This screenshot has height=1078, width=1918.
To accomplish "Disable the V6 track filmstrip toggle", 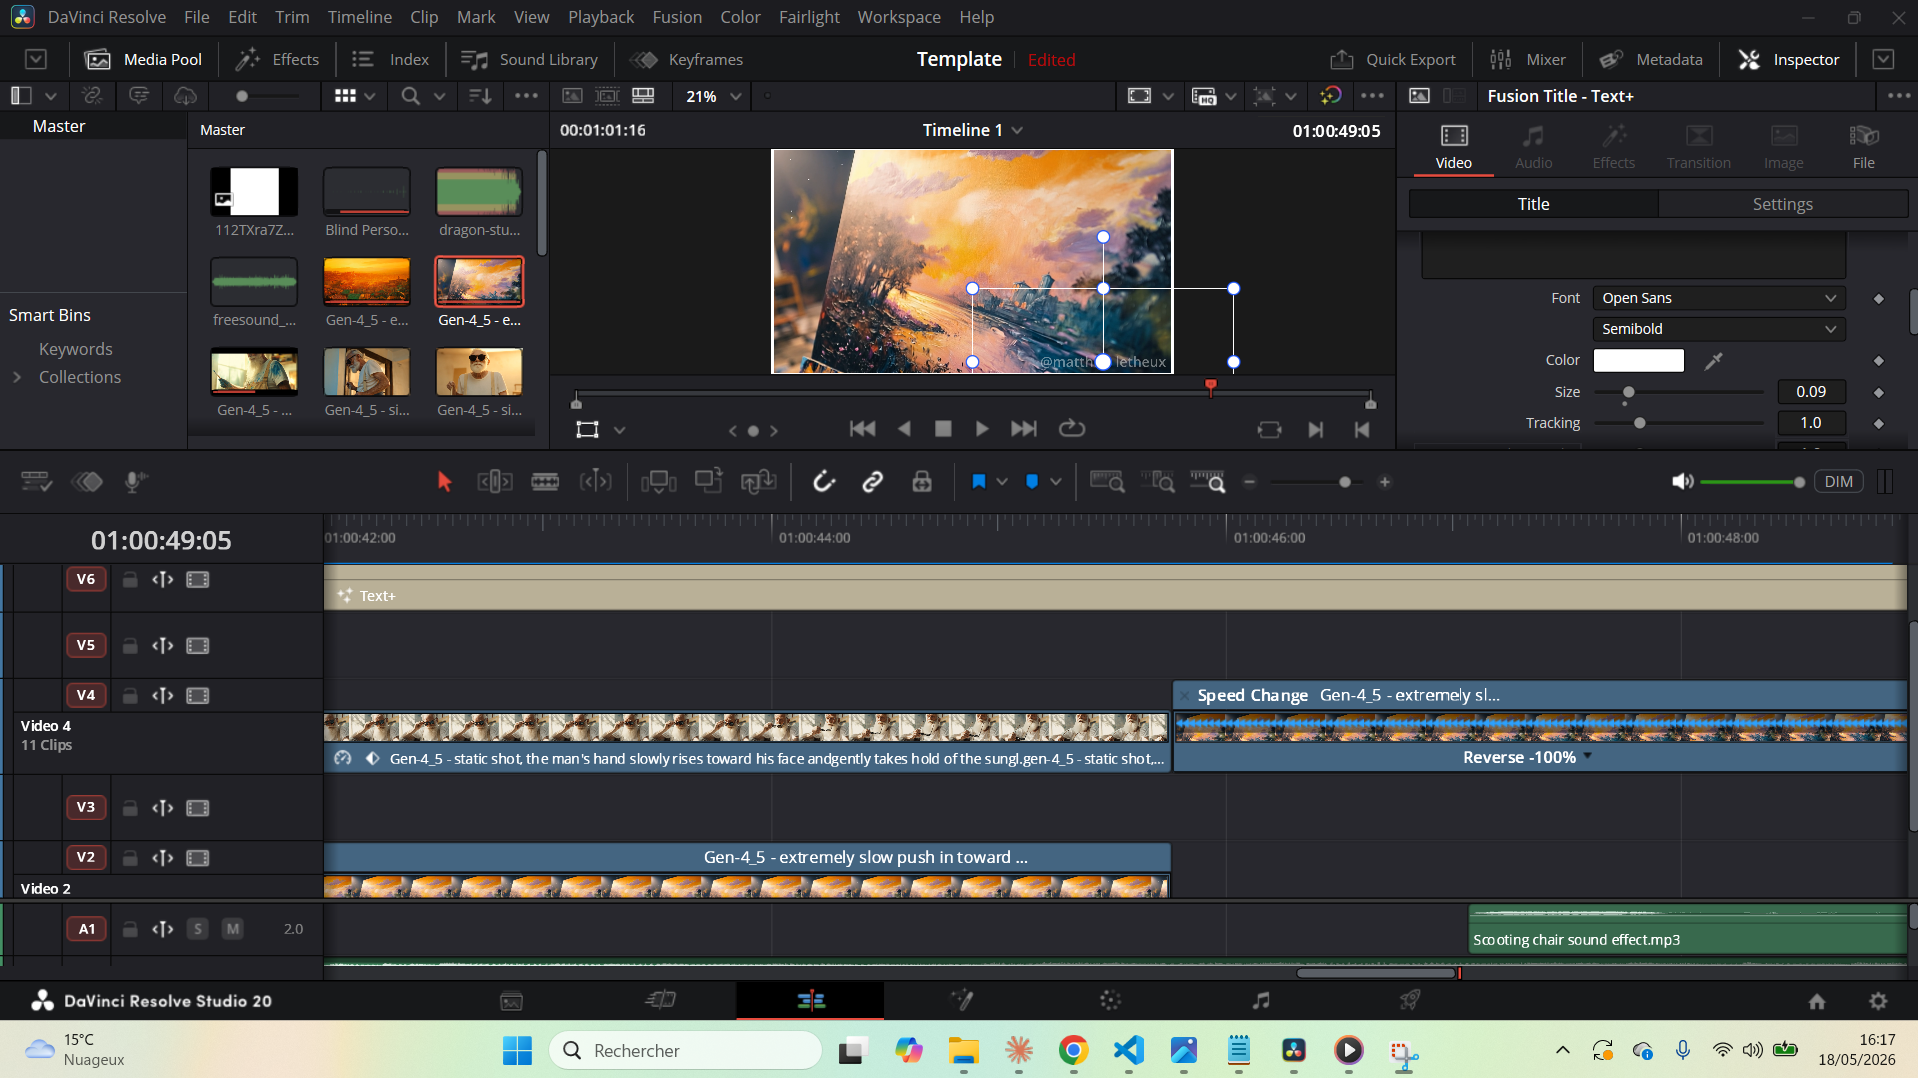I will click(x=198, y=579).
